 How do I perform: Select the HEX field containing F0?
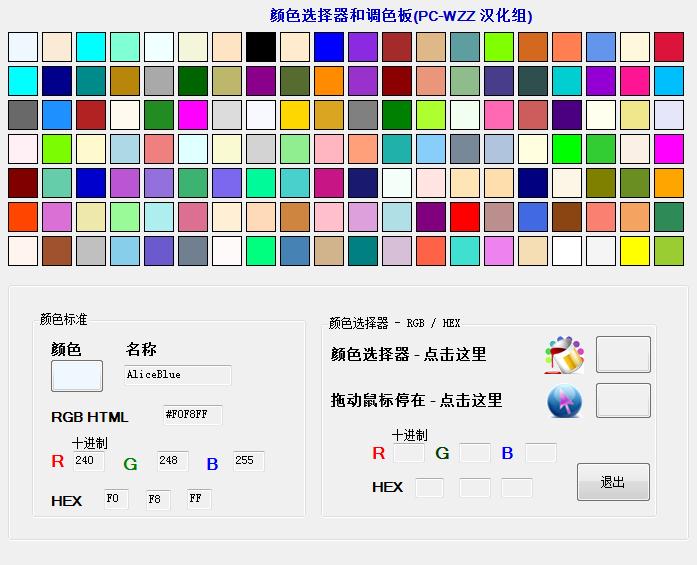(116, 498)
